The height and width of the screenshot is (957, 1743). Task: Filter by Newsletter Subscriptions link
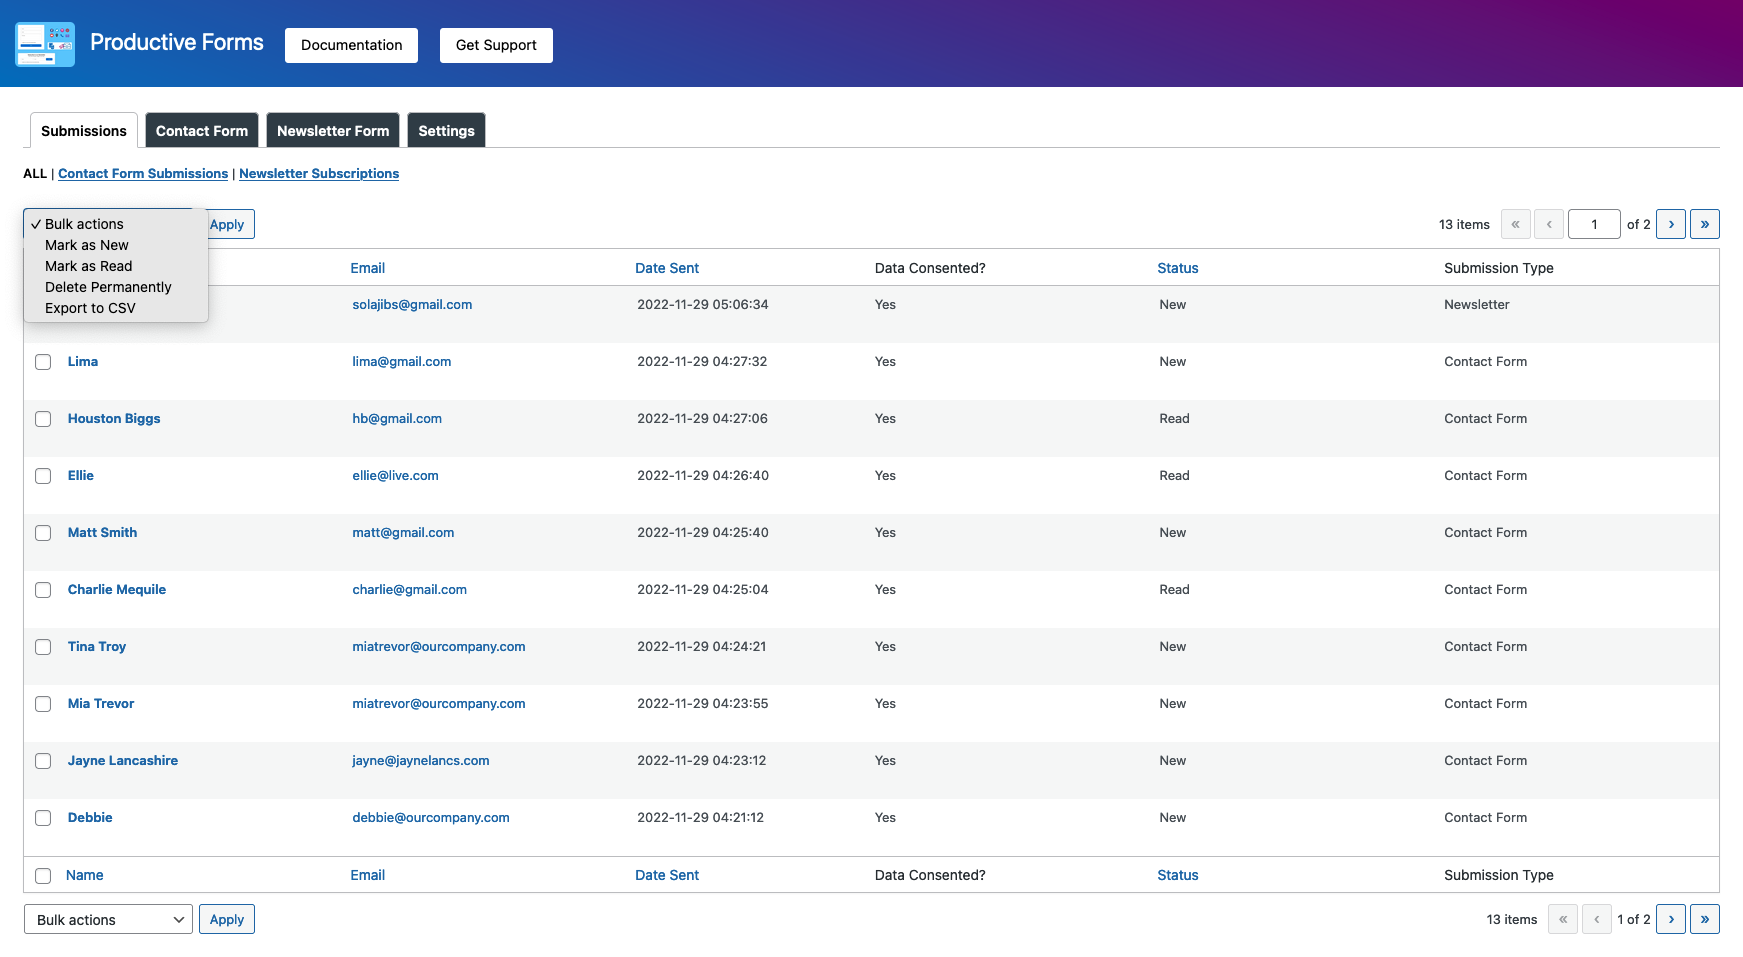click(319, 173)
